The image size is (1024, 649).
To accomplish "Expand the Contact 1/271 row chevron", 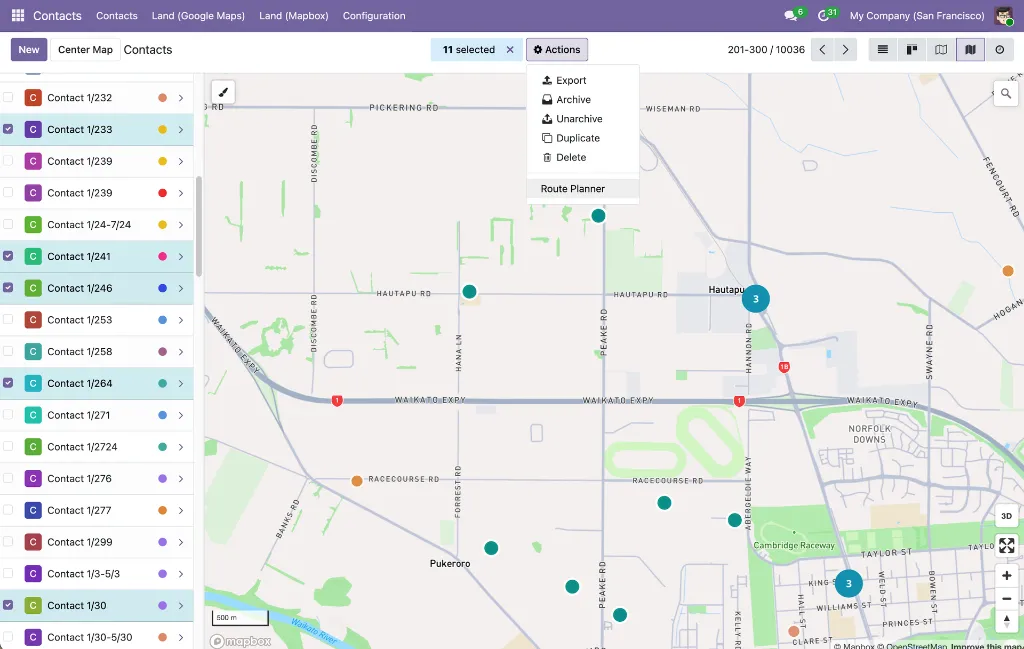I will pyautogui.click(x=181, y=415).
